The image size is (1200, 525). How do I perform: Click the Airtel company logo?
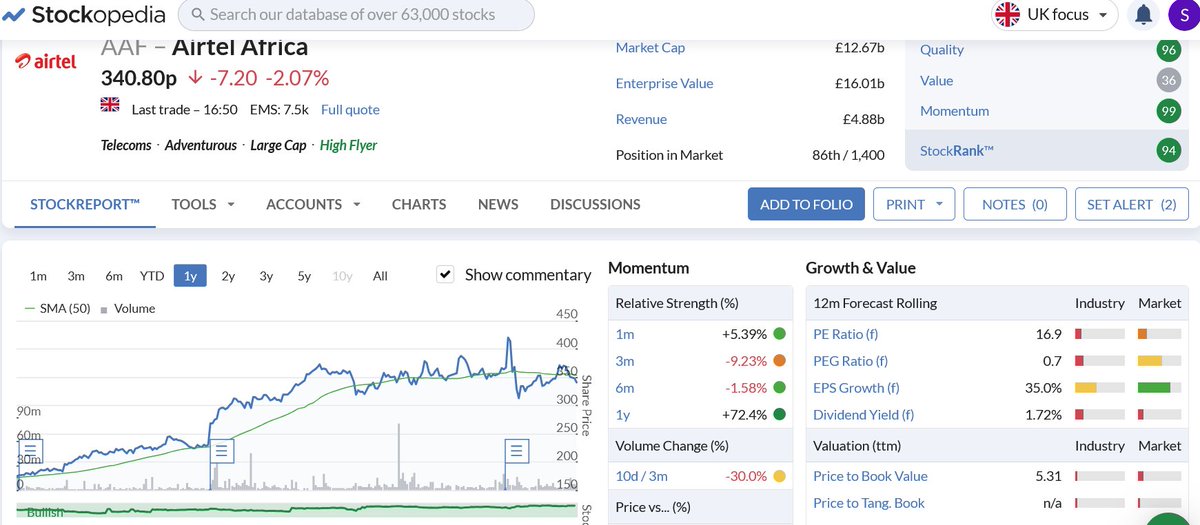(x=46, y=62)
